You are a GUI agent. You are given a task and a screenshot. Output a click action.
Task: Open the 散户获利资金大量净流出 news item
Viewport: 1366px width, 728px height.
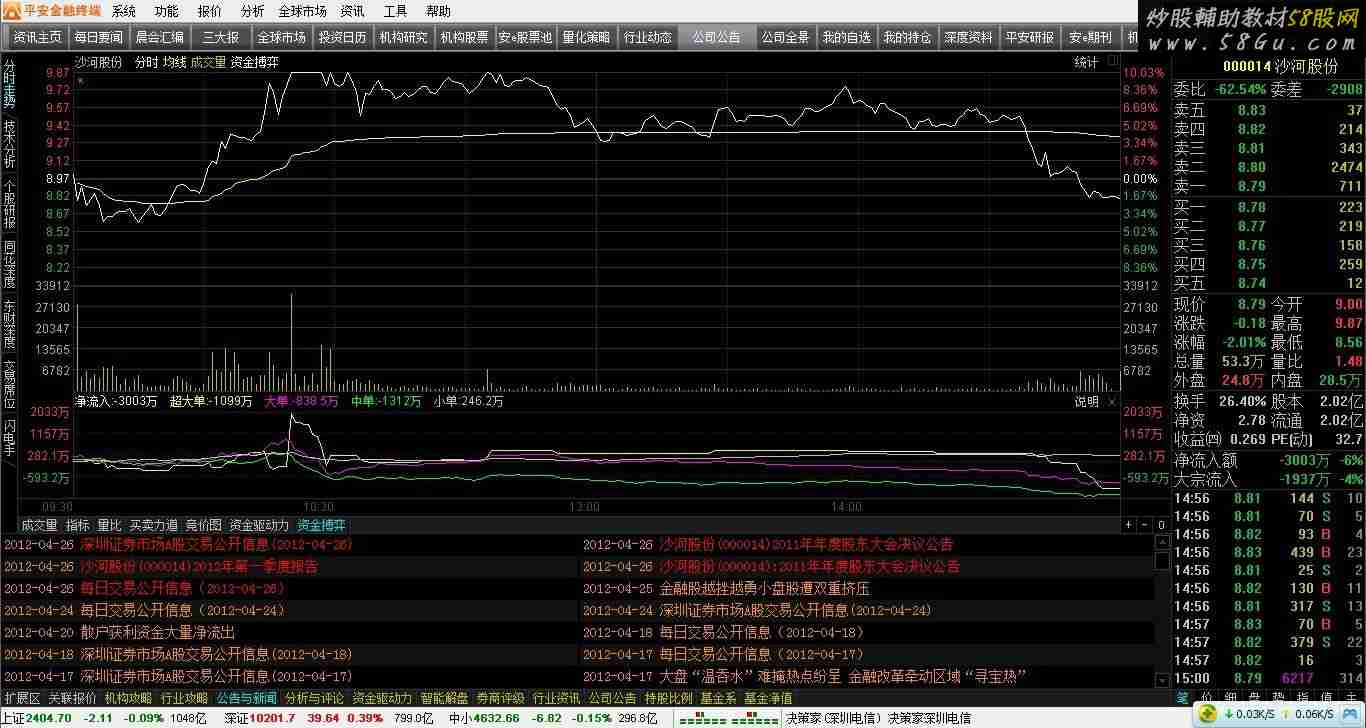tap(158, 632)
